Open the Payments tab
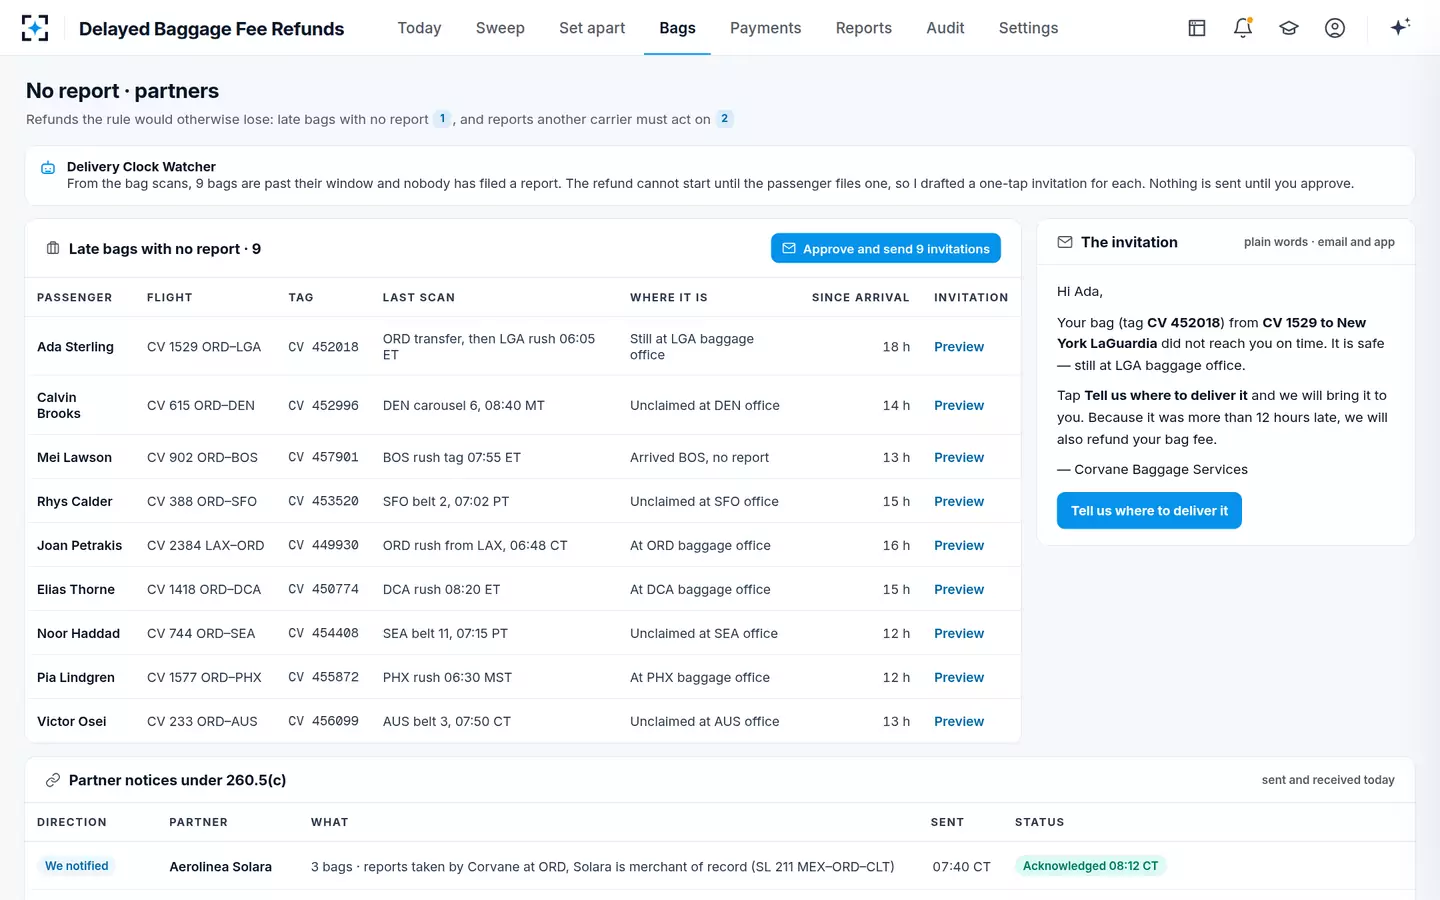1440x900 pixels. pos(765,28)
